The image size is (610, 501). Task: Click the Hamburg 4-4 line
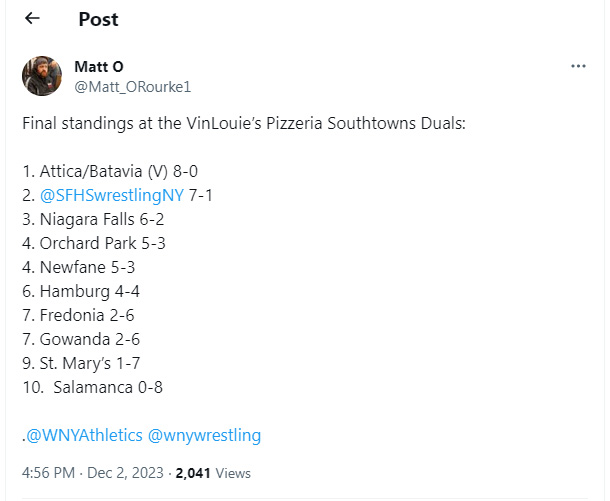[93, 291]
